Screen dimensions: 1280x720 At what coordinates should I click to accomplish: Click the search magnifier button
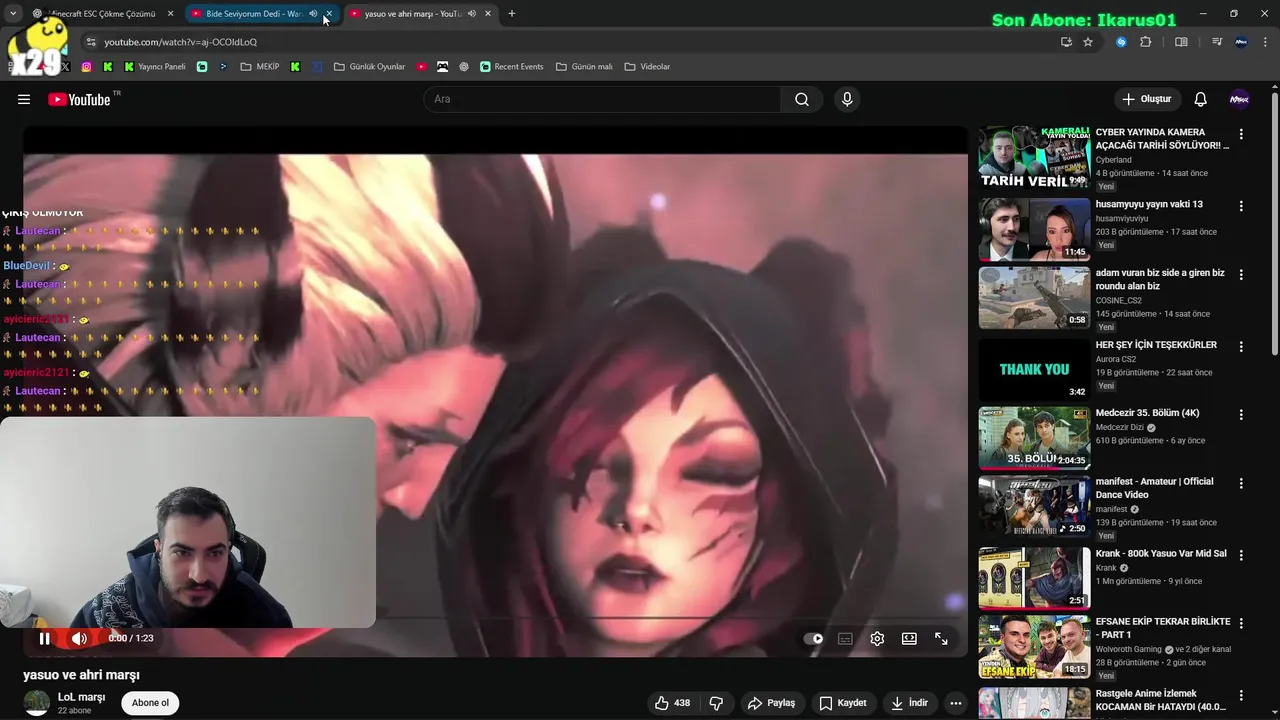tap(802, 99)
